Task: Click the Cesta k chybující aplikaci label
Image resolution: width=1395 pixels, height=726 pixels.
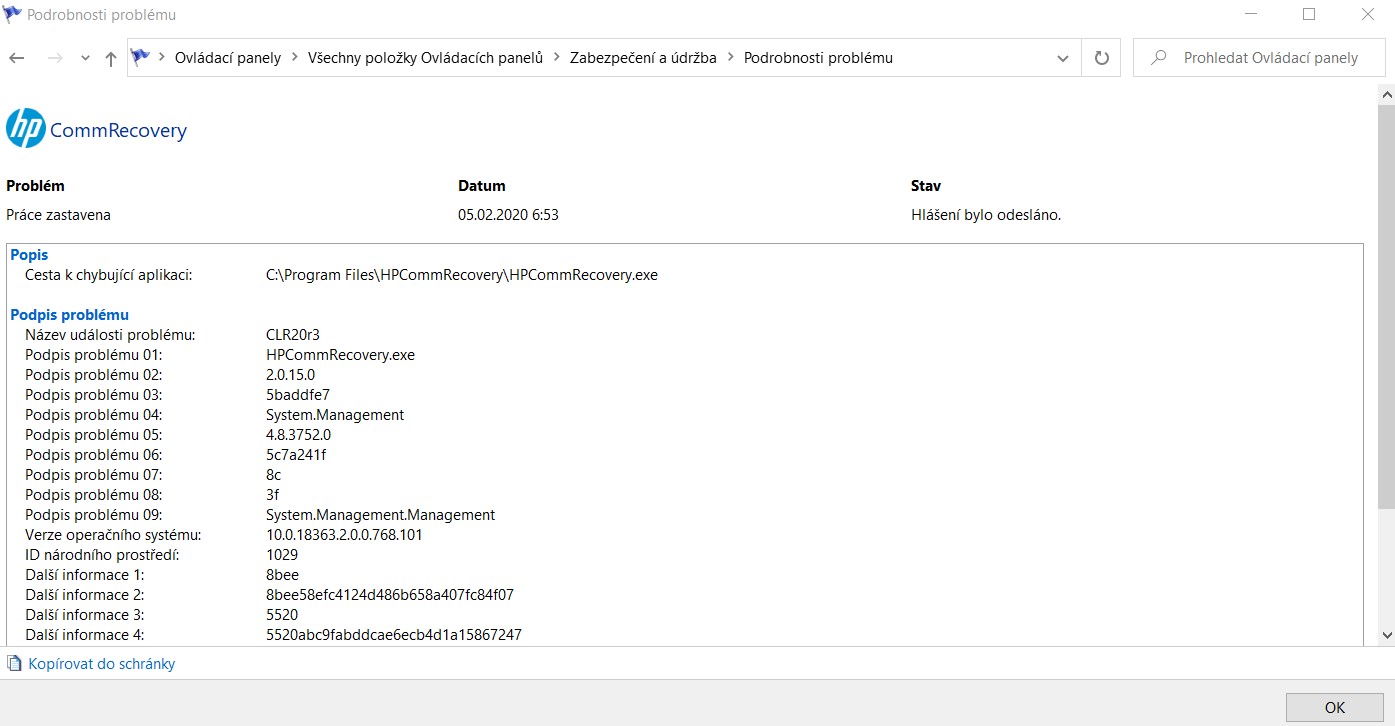Action: pos(108,275)
